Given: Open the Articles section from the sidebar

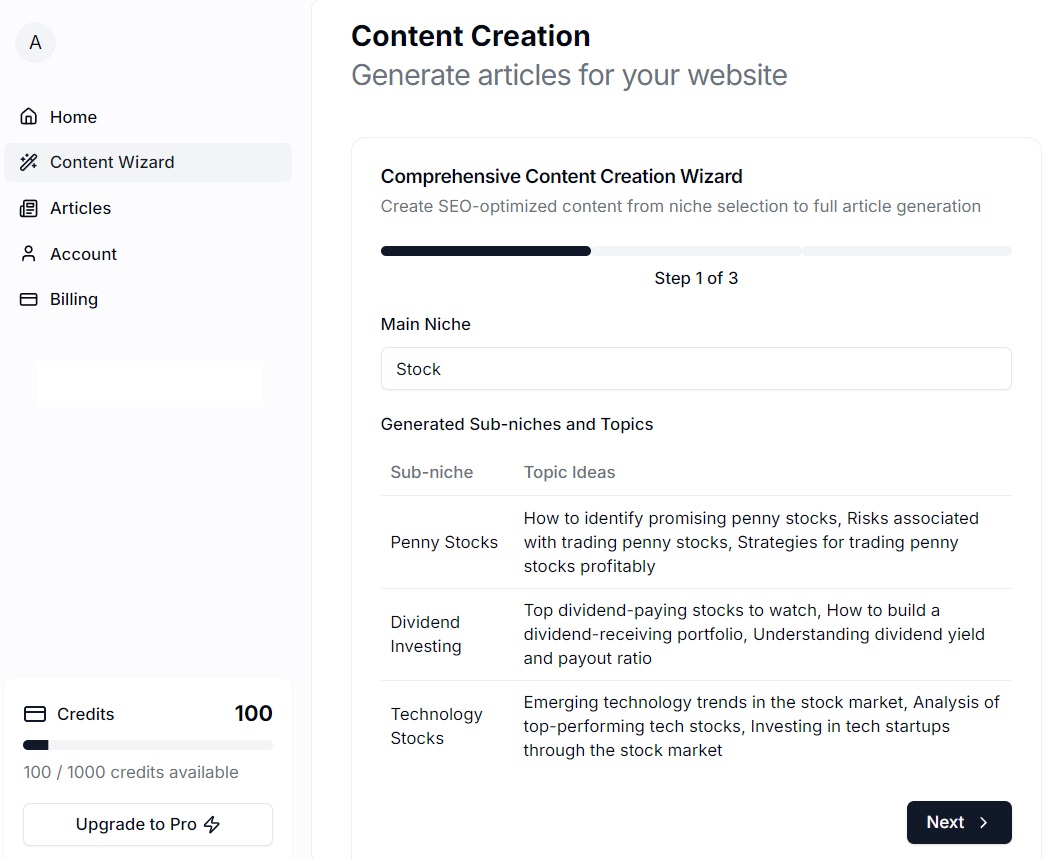Looking at the screenshot, I should pos(80,208).
